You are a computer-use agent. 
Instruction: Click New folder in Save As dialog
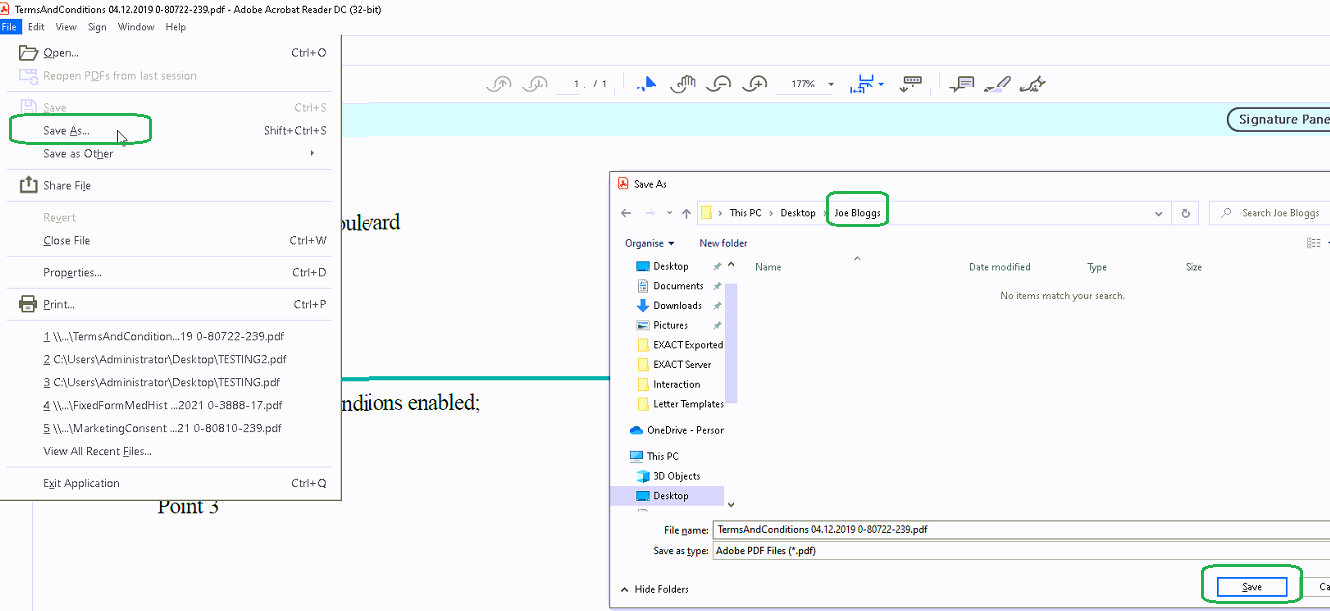tap(723, 243)
